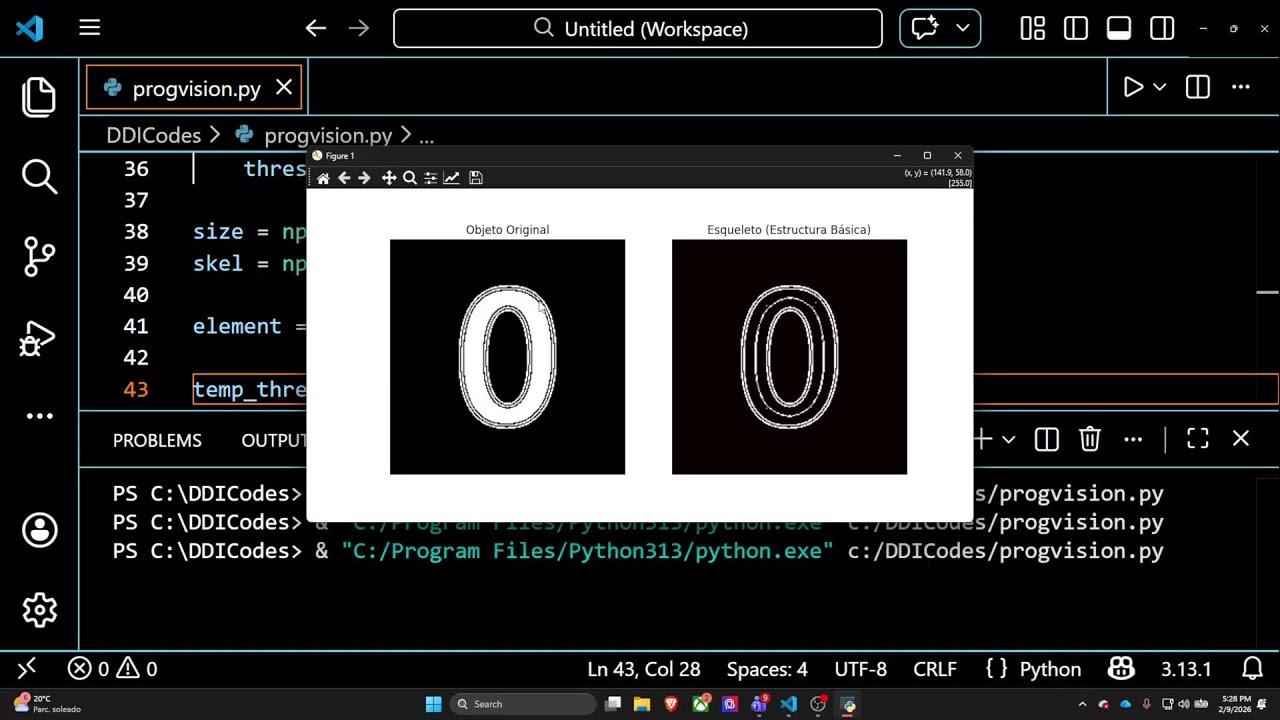Open Configure subplots in Figure 1
This screenshot has height=720, width=1280.
click(x=431, y=178)
